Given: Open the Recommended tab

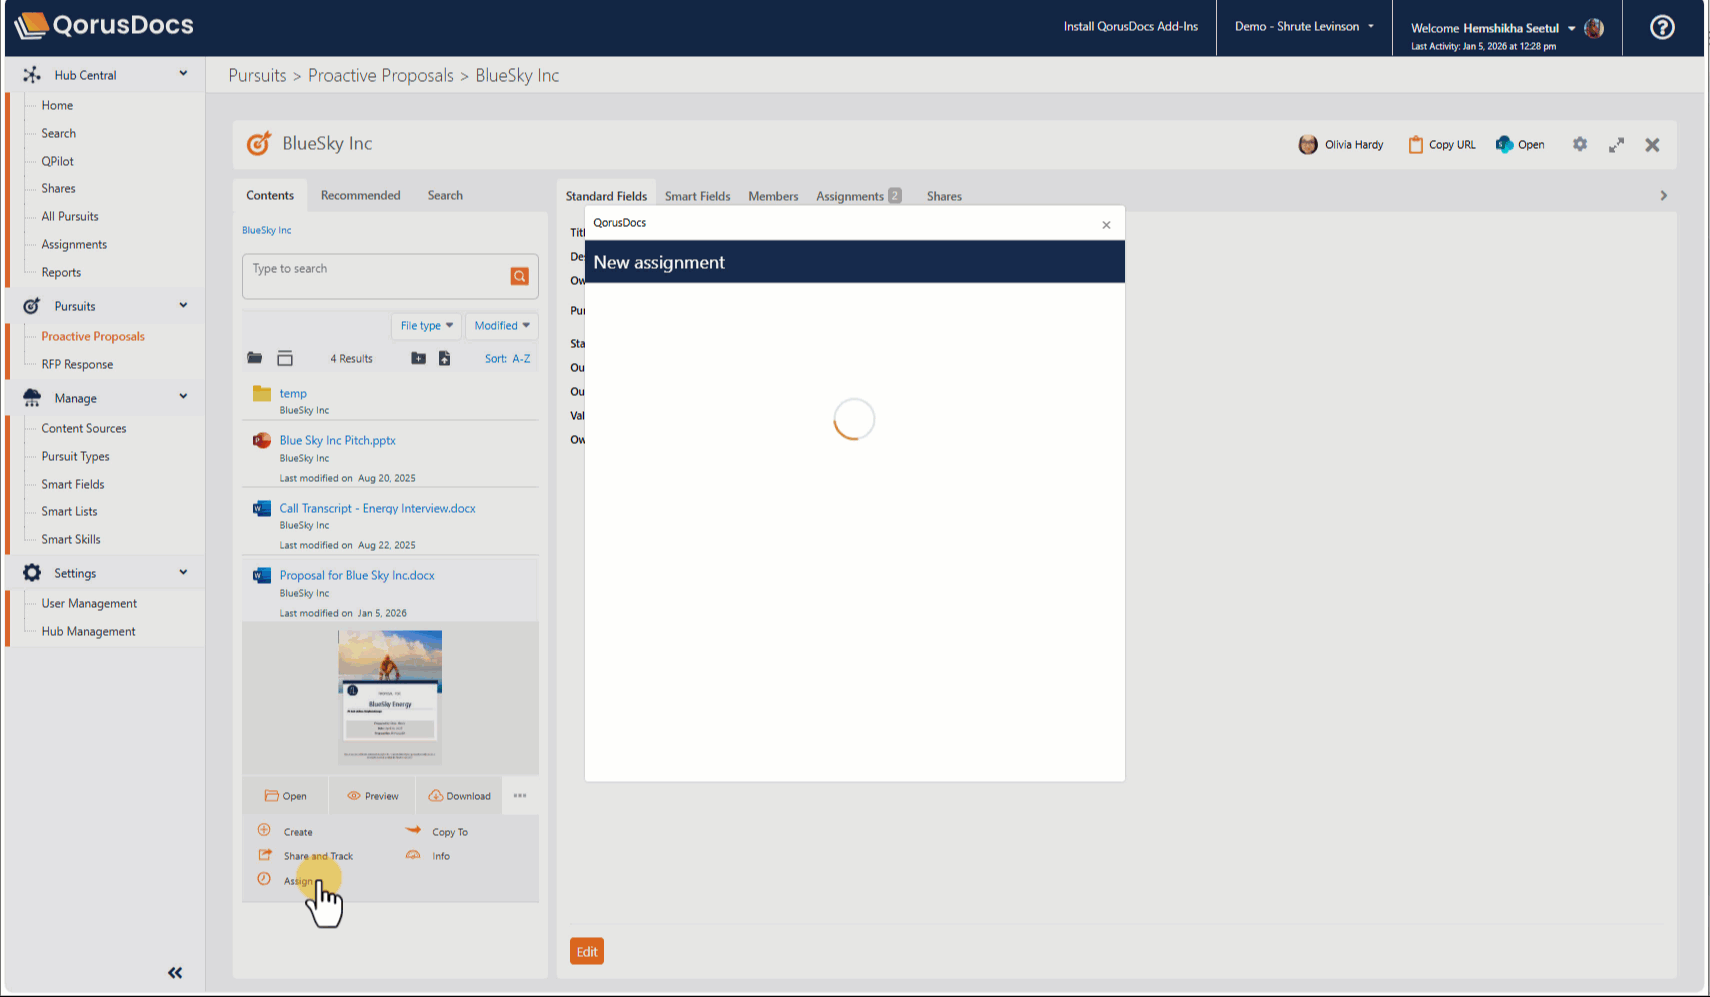Looking at the screenshot, I should (x=360, y=195).
